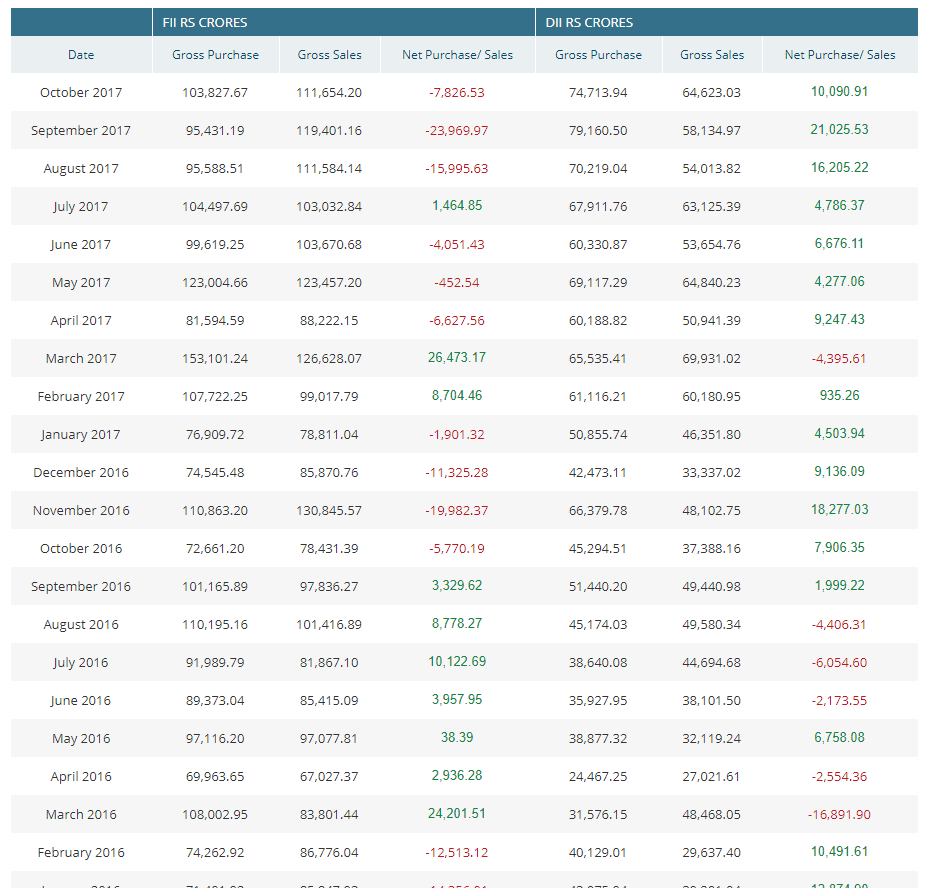This screenshot has width=940, height=888.
Task: Click the 153,101.24 Gross Purchase figure
Action: 215,358
